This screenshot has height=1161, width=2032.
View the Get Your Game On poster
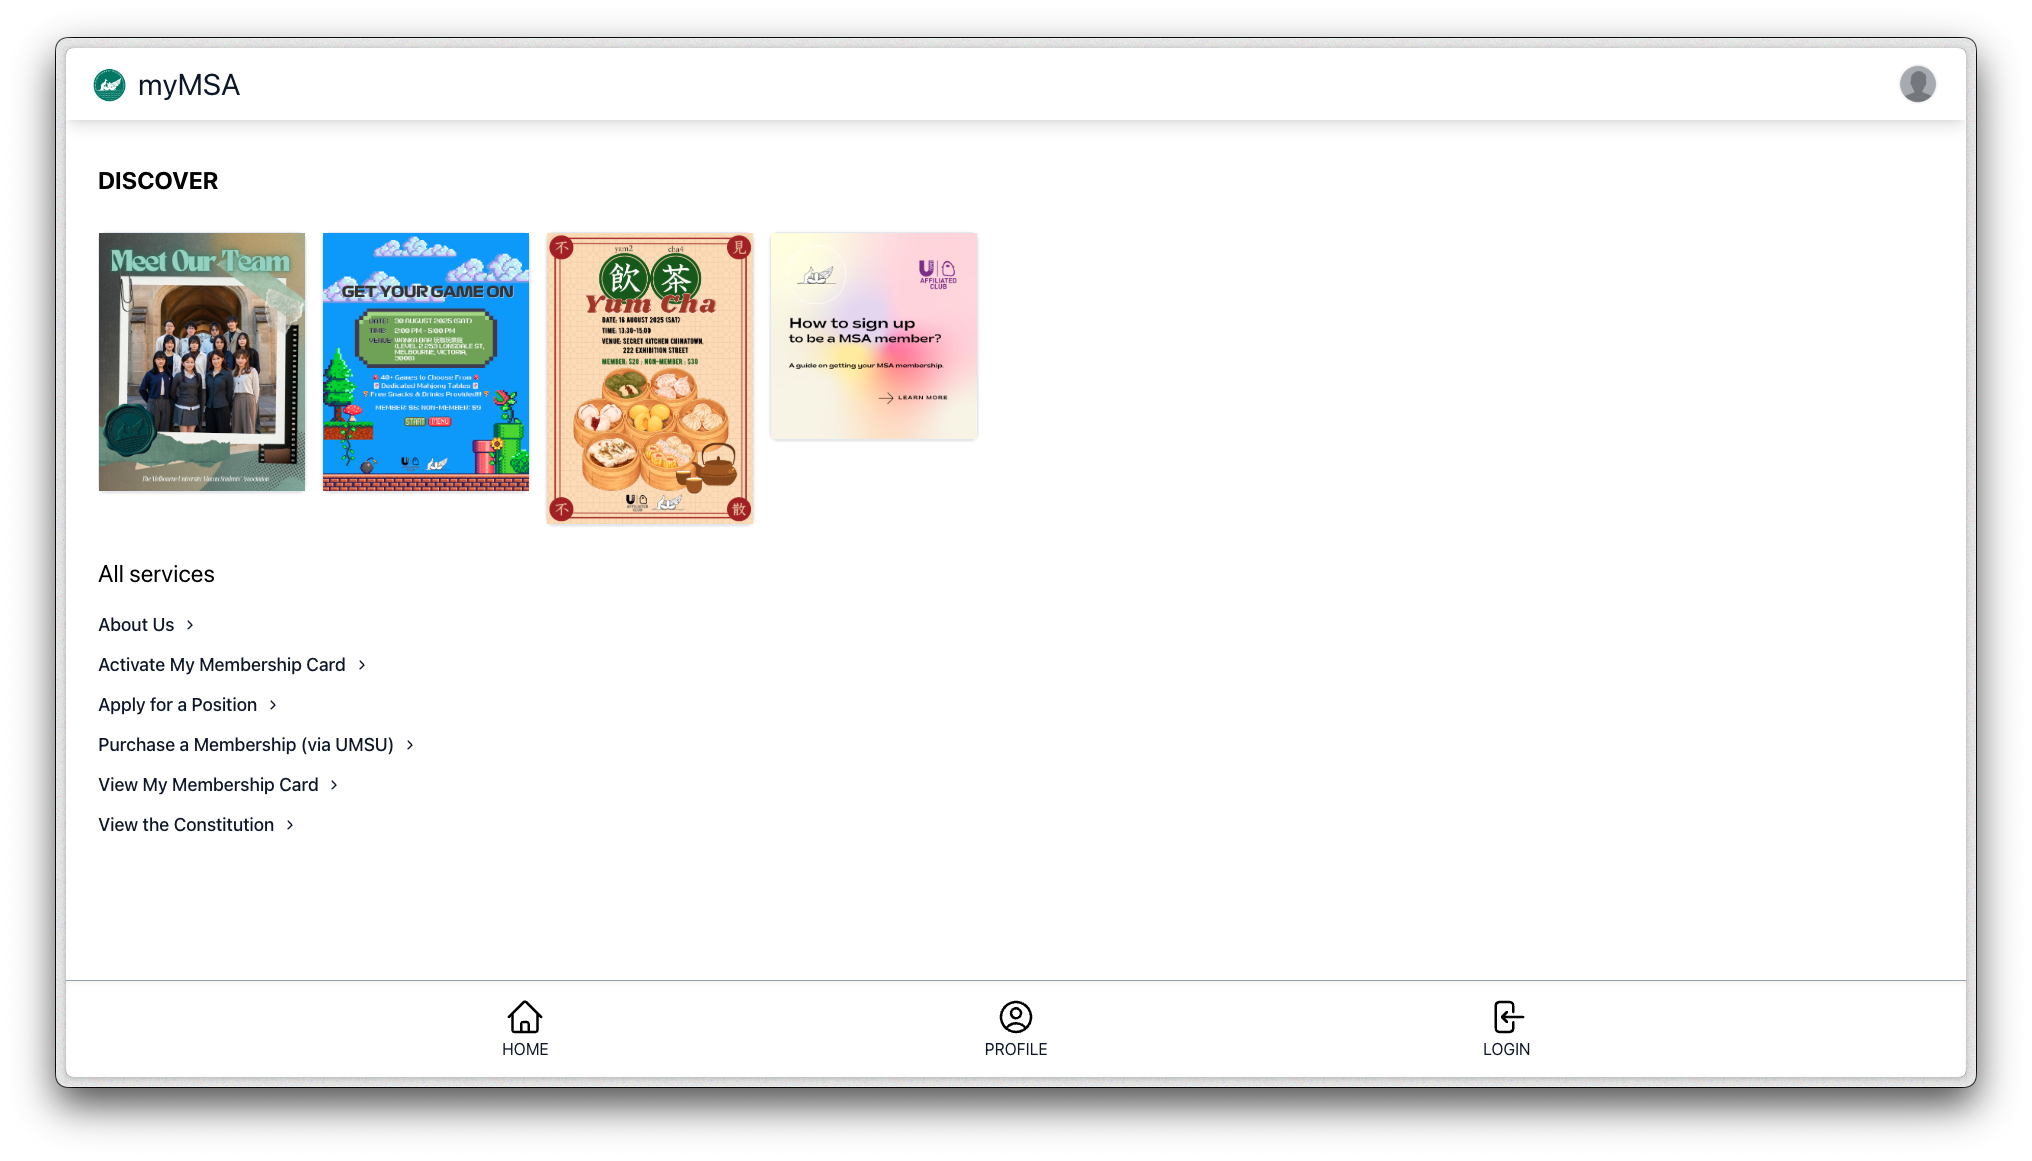tap(426, 362)
